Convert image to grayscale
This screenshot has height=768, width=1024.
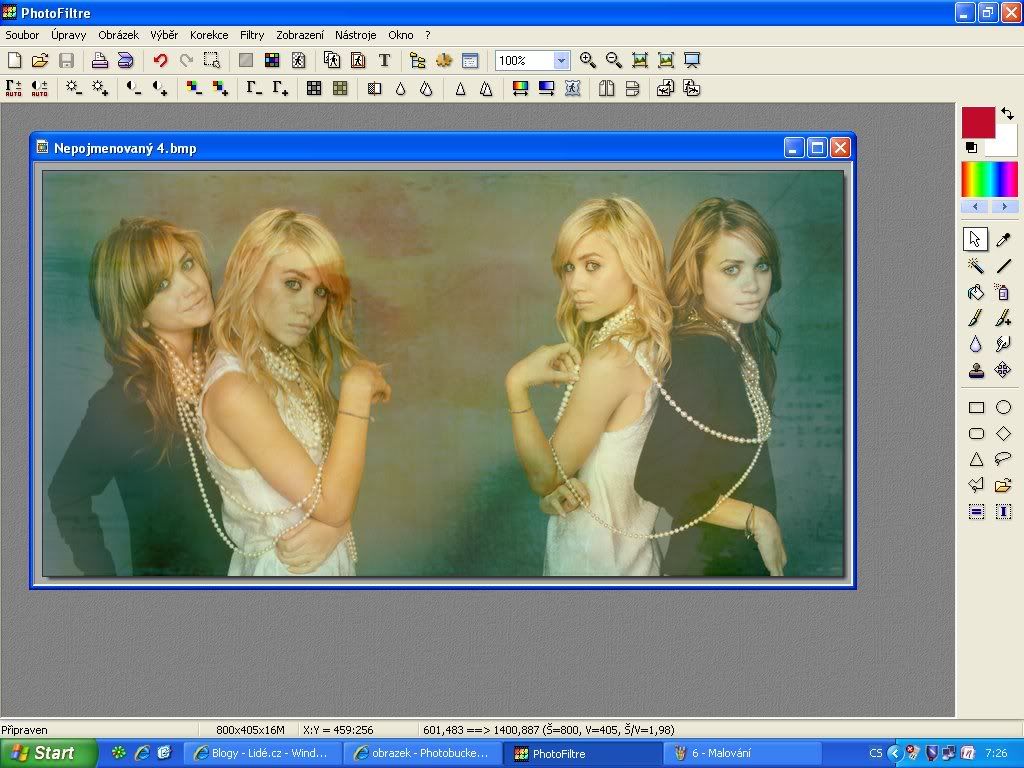314,88
